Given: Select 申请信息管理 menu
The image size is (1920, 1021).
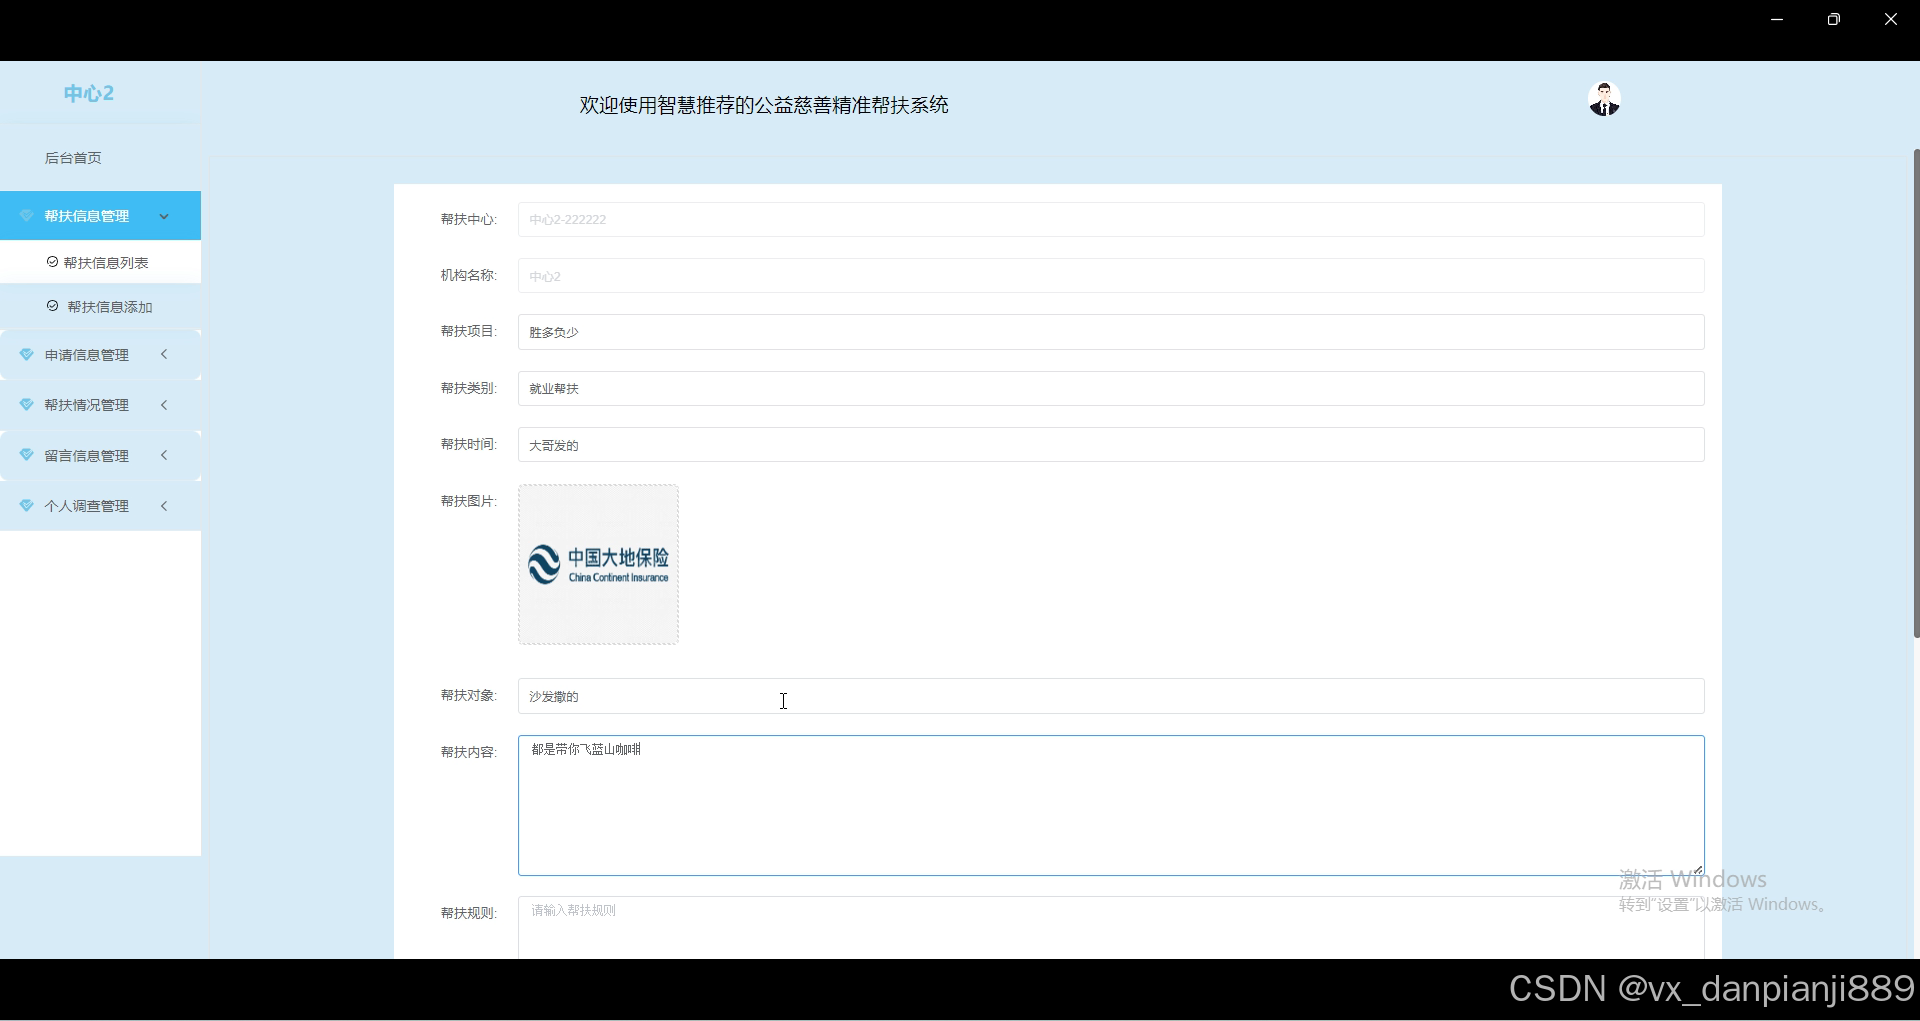Looking at the screenshot, I should [100, 355].
